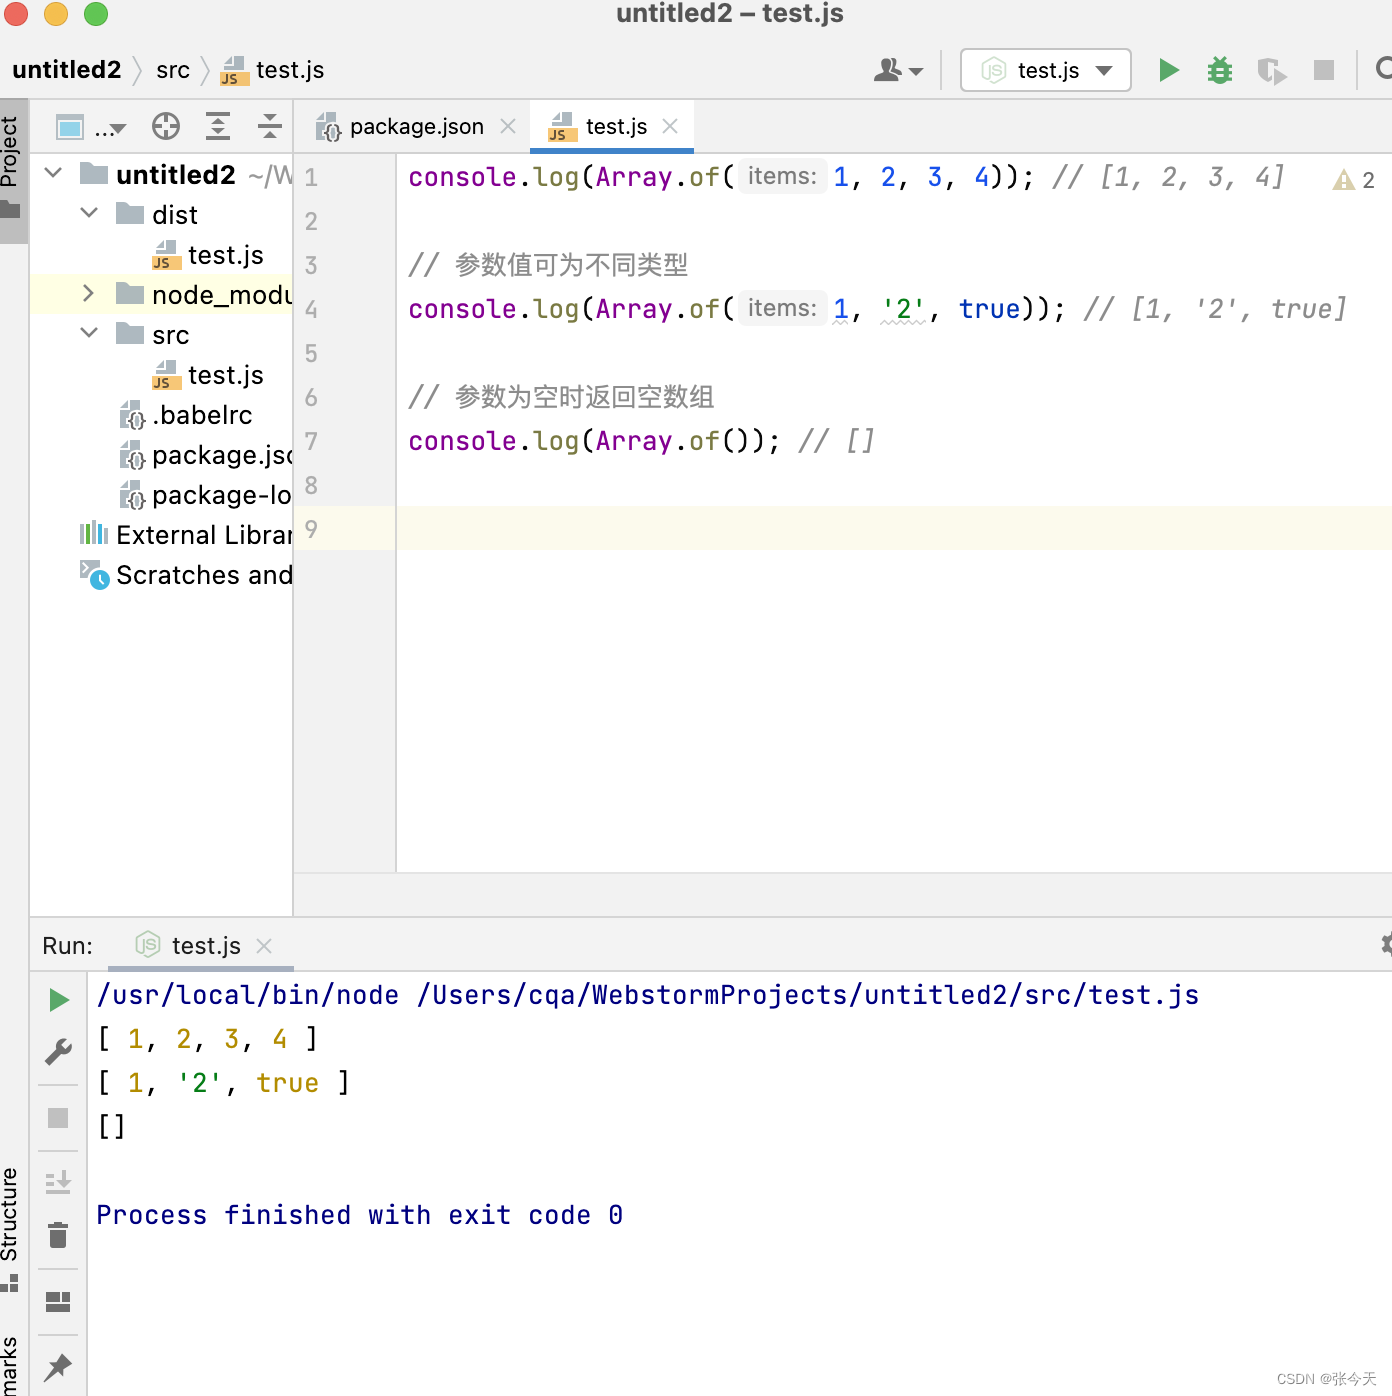Select package.json in project tree
Image resolution: width=1392 pixels, height=1396 pixels.
click(x=205, y=455)
